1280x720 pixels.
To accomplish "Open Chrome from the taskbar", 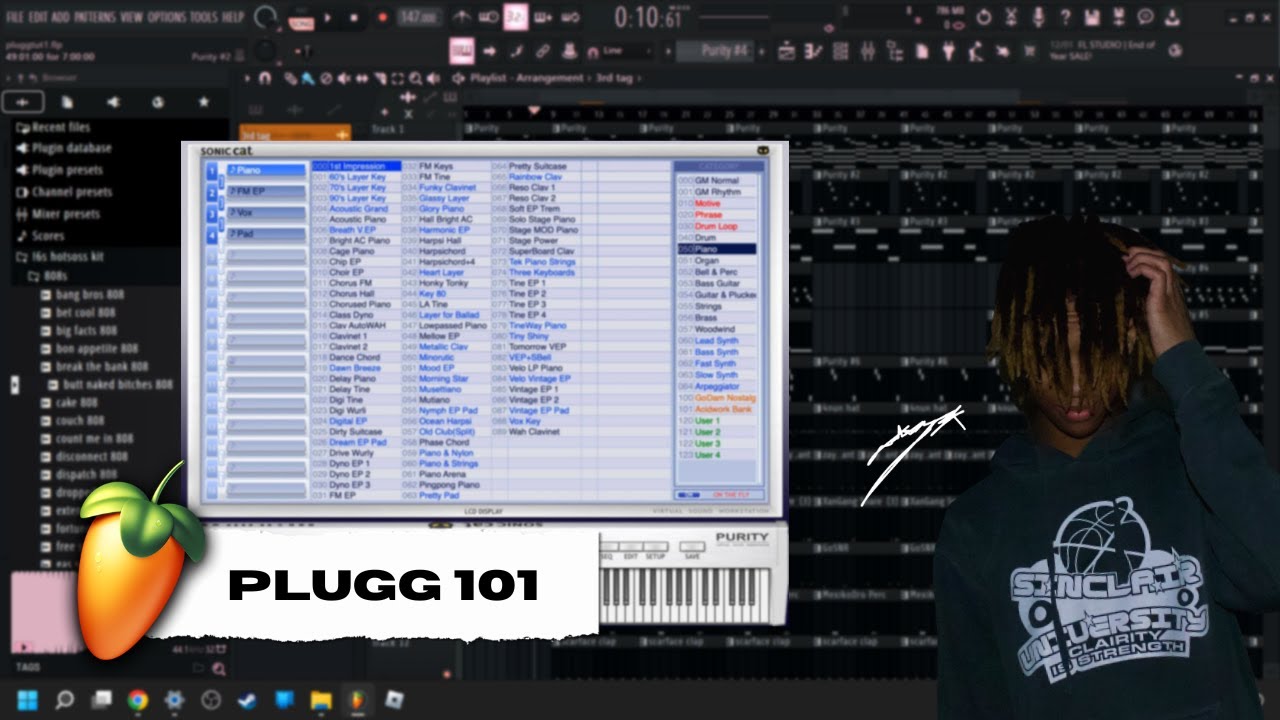I will 138,700.
